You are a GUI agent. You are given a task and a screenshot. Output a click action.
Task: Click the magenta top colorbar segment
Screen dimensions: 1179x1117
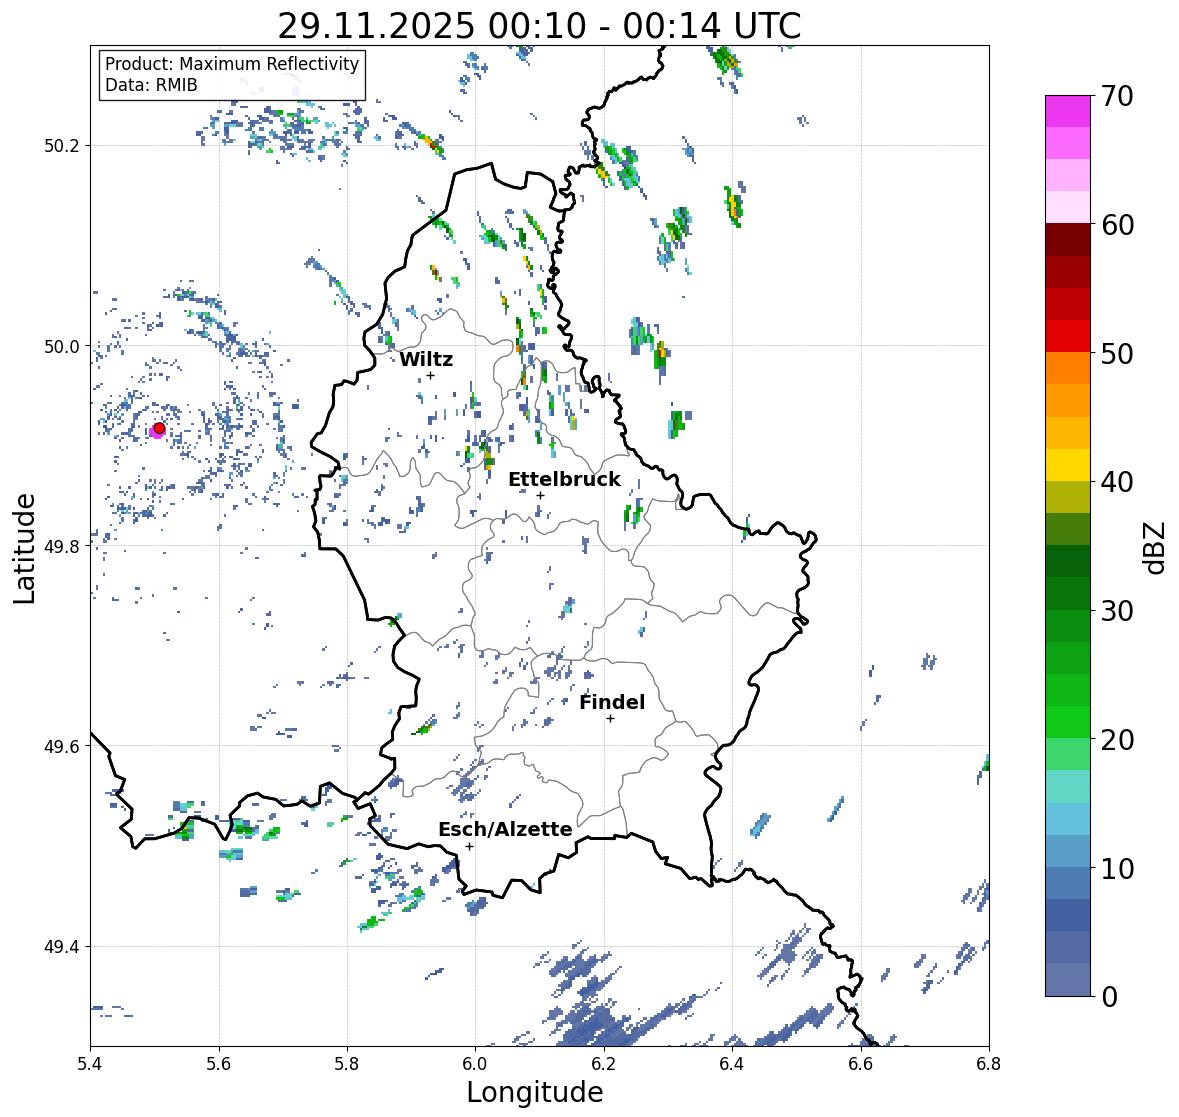[x=1068, y=111]
